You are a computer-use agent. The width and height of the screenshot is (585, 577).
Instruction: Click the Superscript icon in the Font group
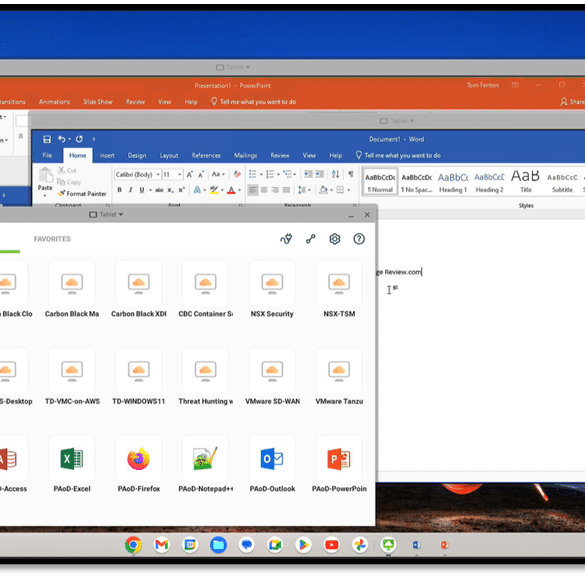[x=181, y=190]
